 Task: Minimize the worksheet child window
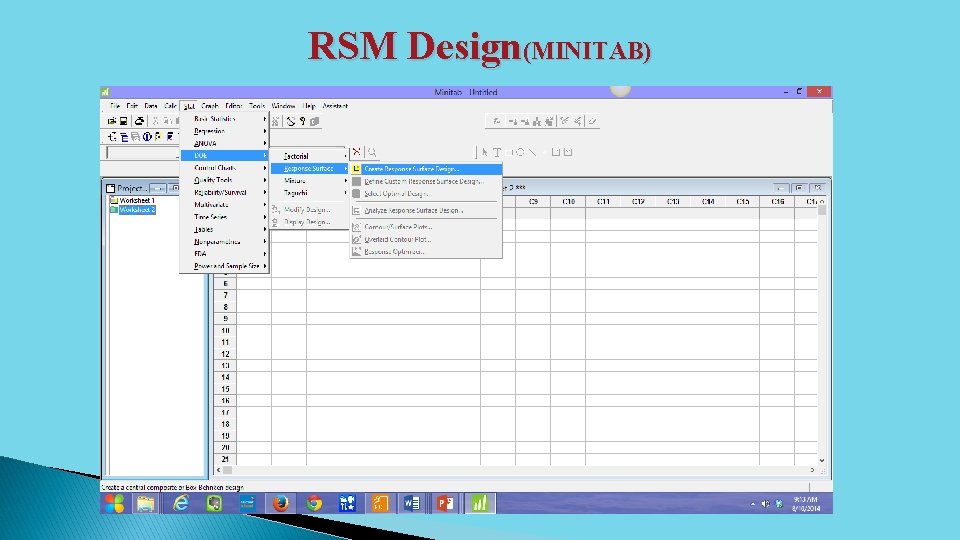(x=781, y=187)
